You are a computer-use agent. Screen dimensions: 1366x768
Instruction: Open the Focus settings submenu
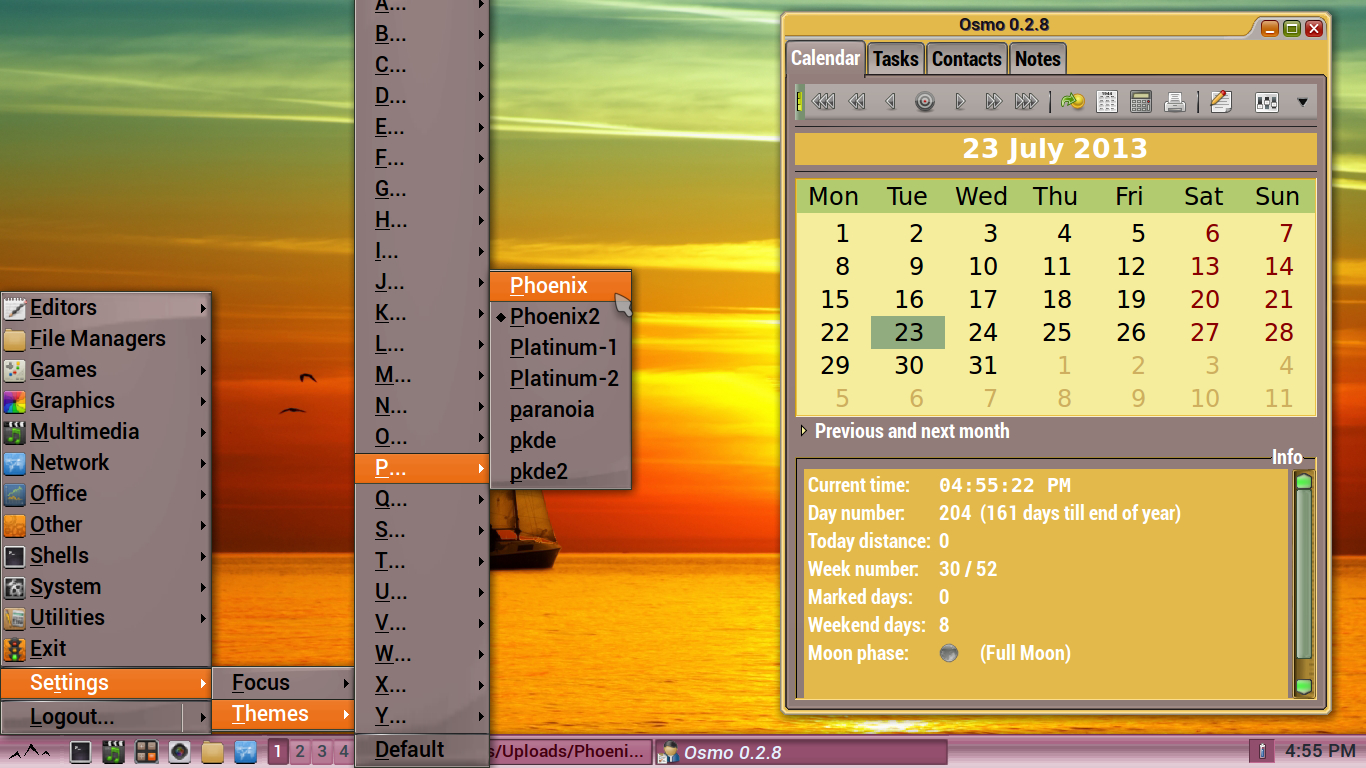pyautogui.click(x=283, y=683)
